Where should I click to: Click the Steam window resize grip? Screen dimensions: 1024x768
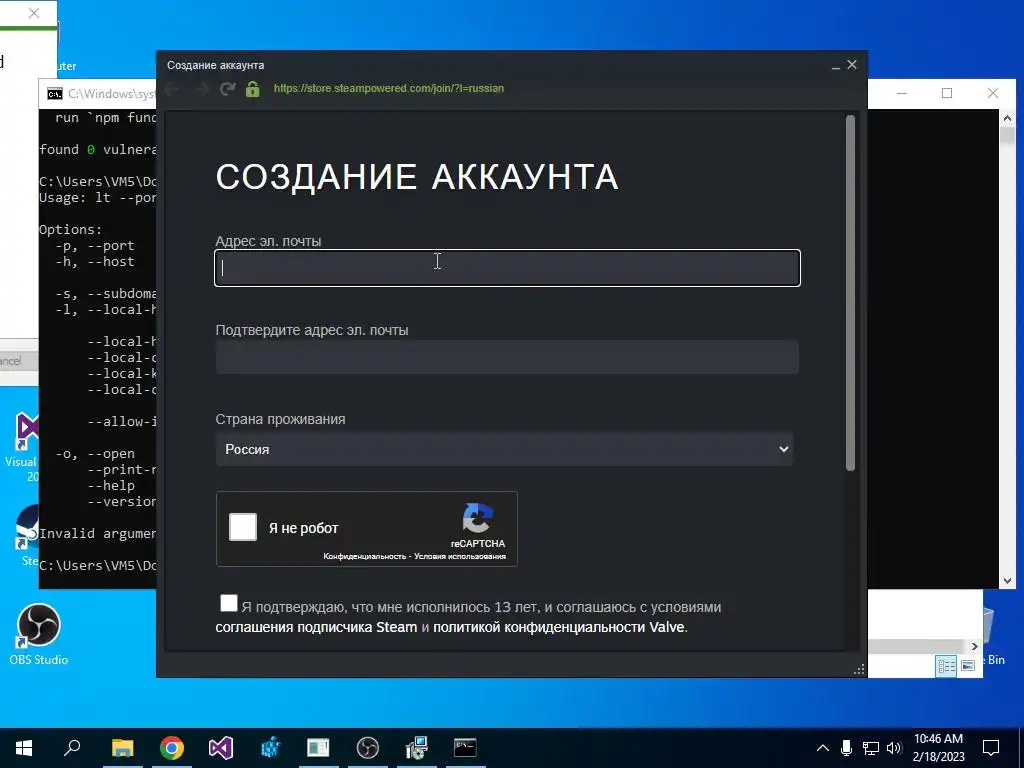pyautogui.click(x=859, y=669)
